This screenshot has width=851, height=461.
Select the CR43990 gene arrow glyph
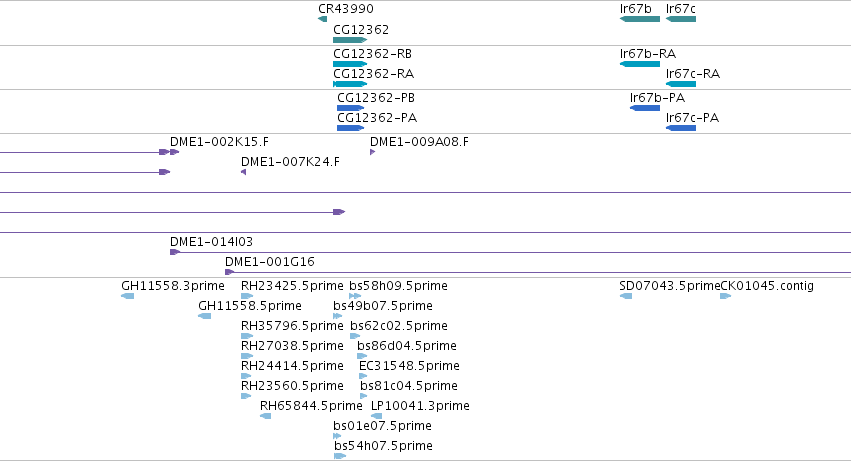click(x=322, y=19)
